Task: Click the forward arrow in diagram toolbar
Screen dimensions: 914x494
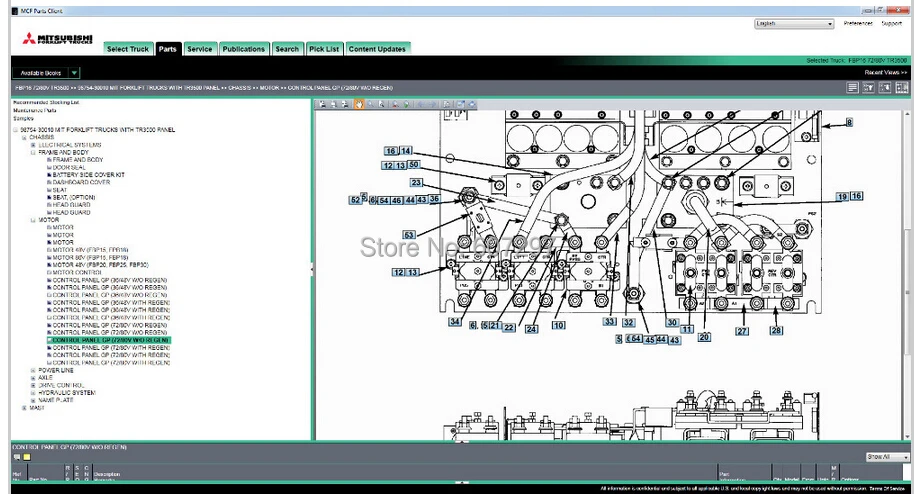Action: tap(433, 104)
